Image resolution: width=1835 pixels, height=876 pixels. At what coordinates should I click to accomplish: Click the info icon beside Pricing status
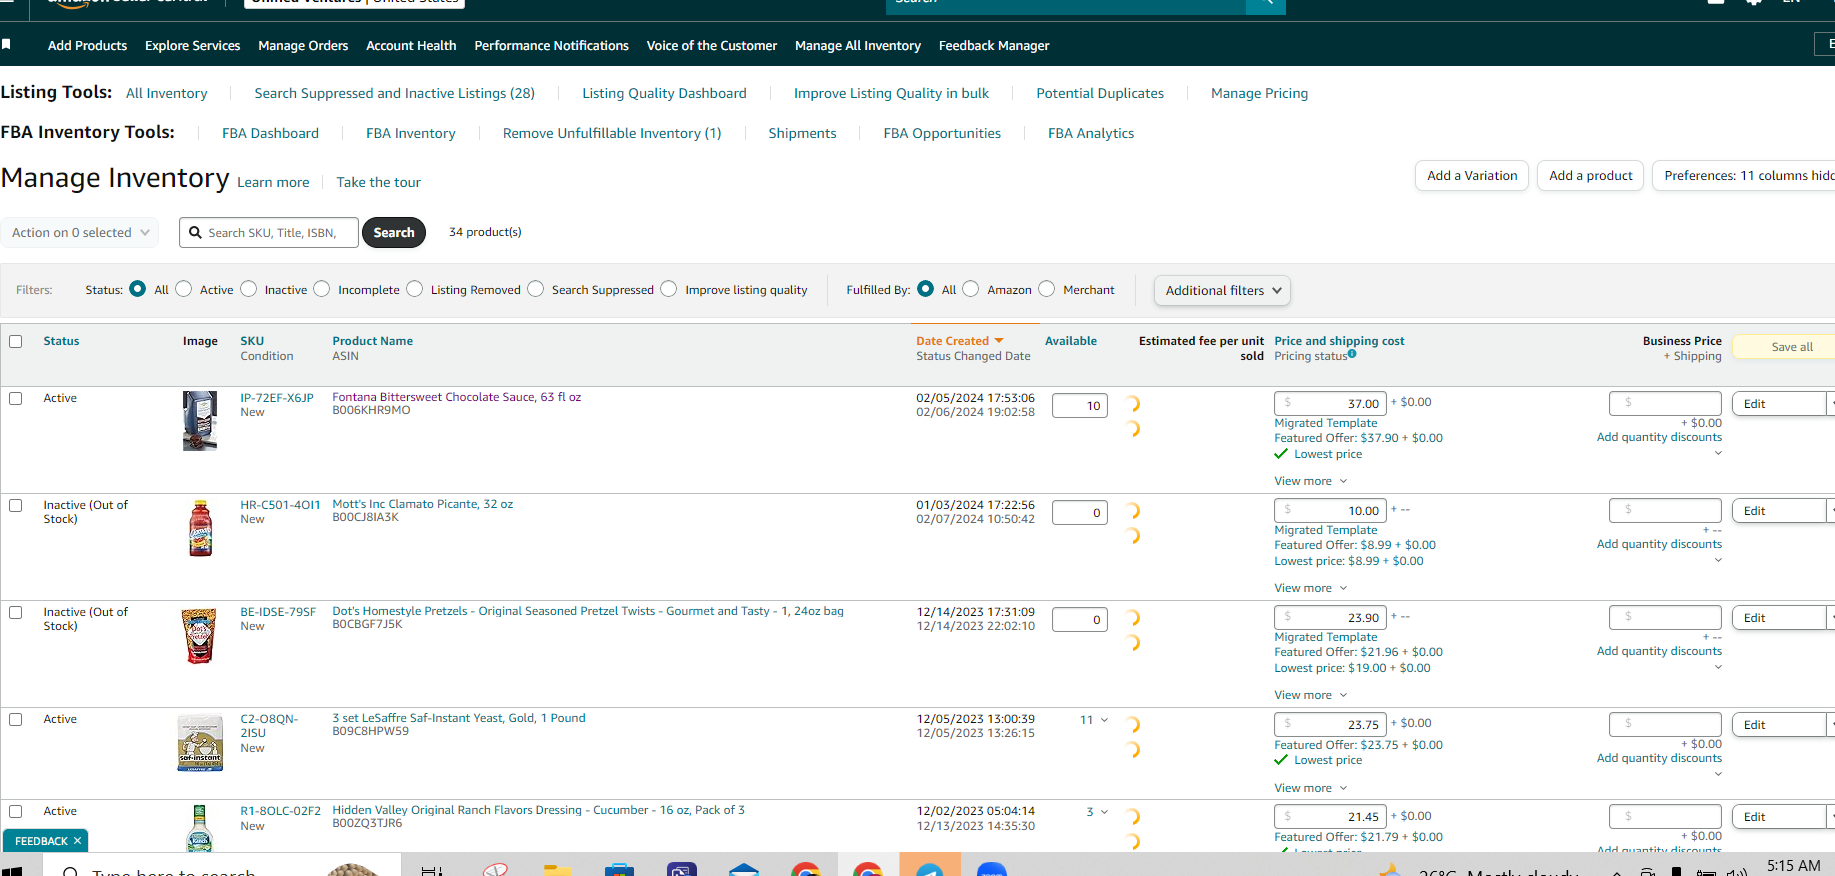1352,354
